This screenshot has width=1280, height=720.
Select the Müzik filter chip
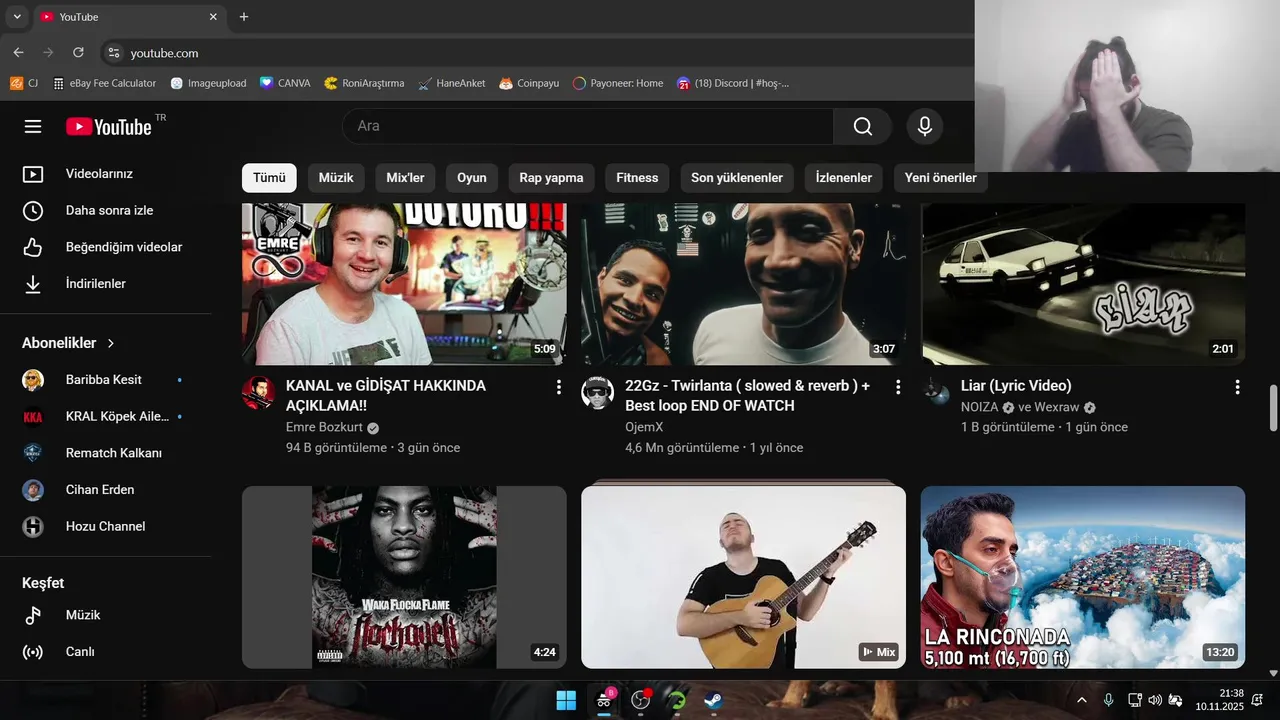pyautogui.click(x=336, y=178)
